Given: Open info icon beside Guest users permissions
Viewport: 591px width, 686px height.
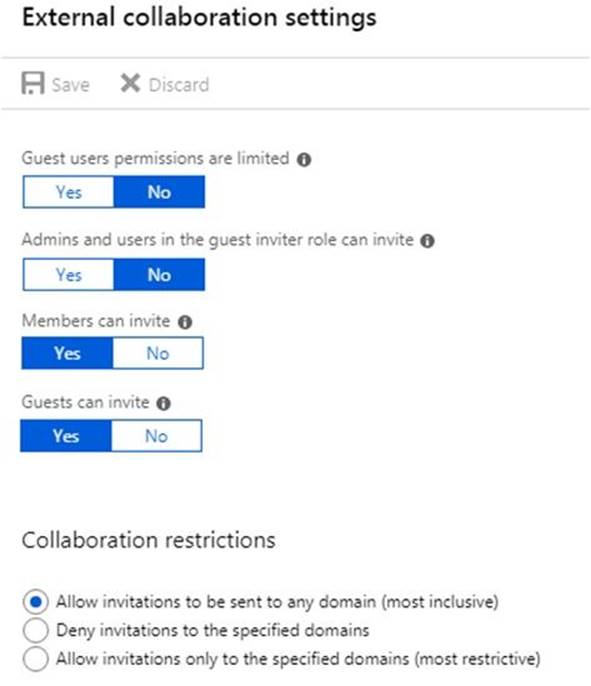Looking at the screenshot, I should pyautogui.click(x=304, y=160).
